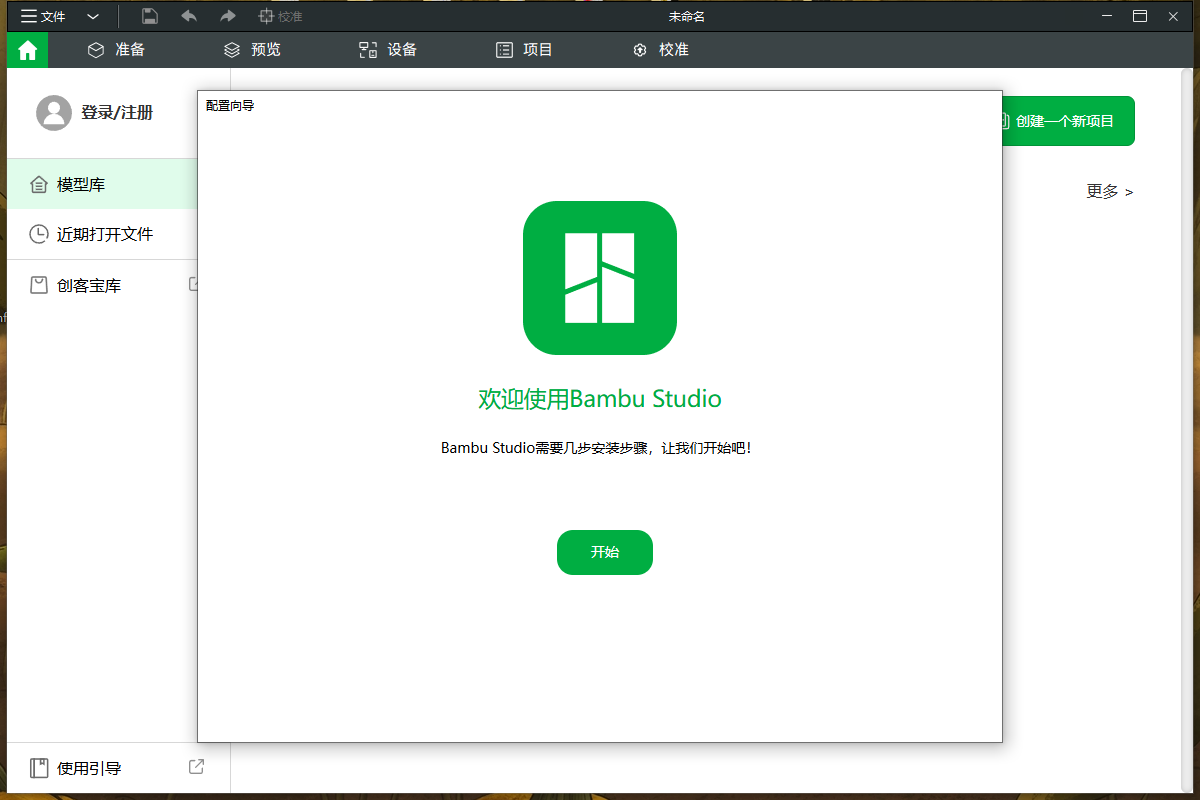
Task: Minimize the Bambu Studio window
Action: [x=1105, y=16]
